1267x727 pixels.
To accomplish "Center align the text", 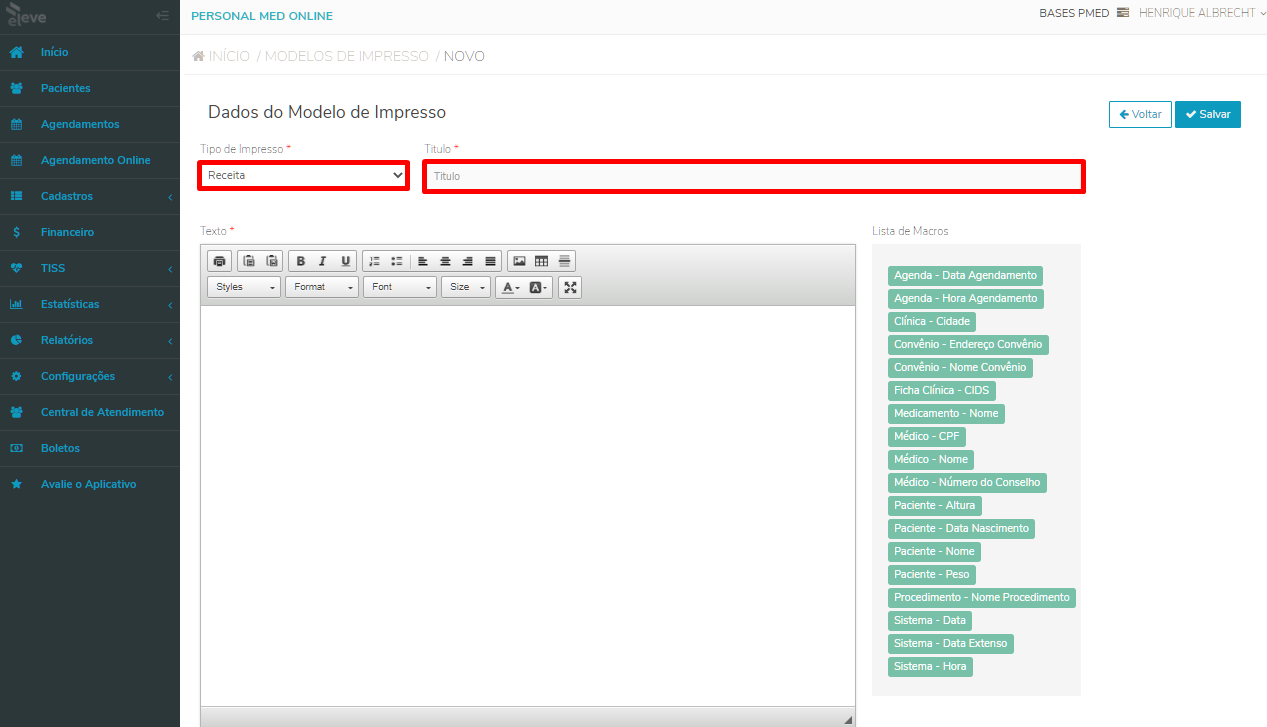I will point(445,261).
